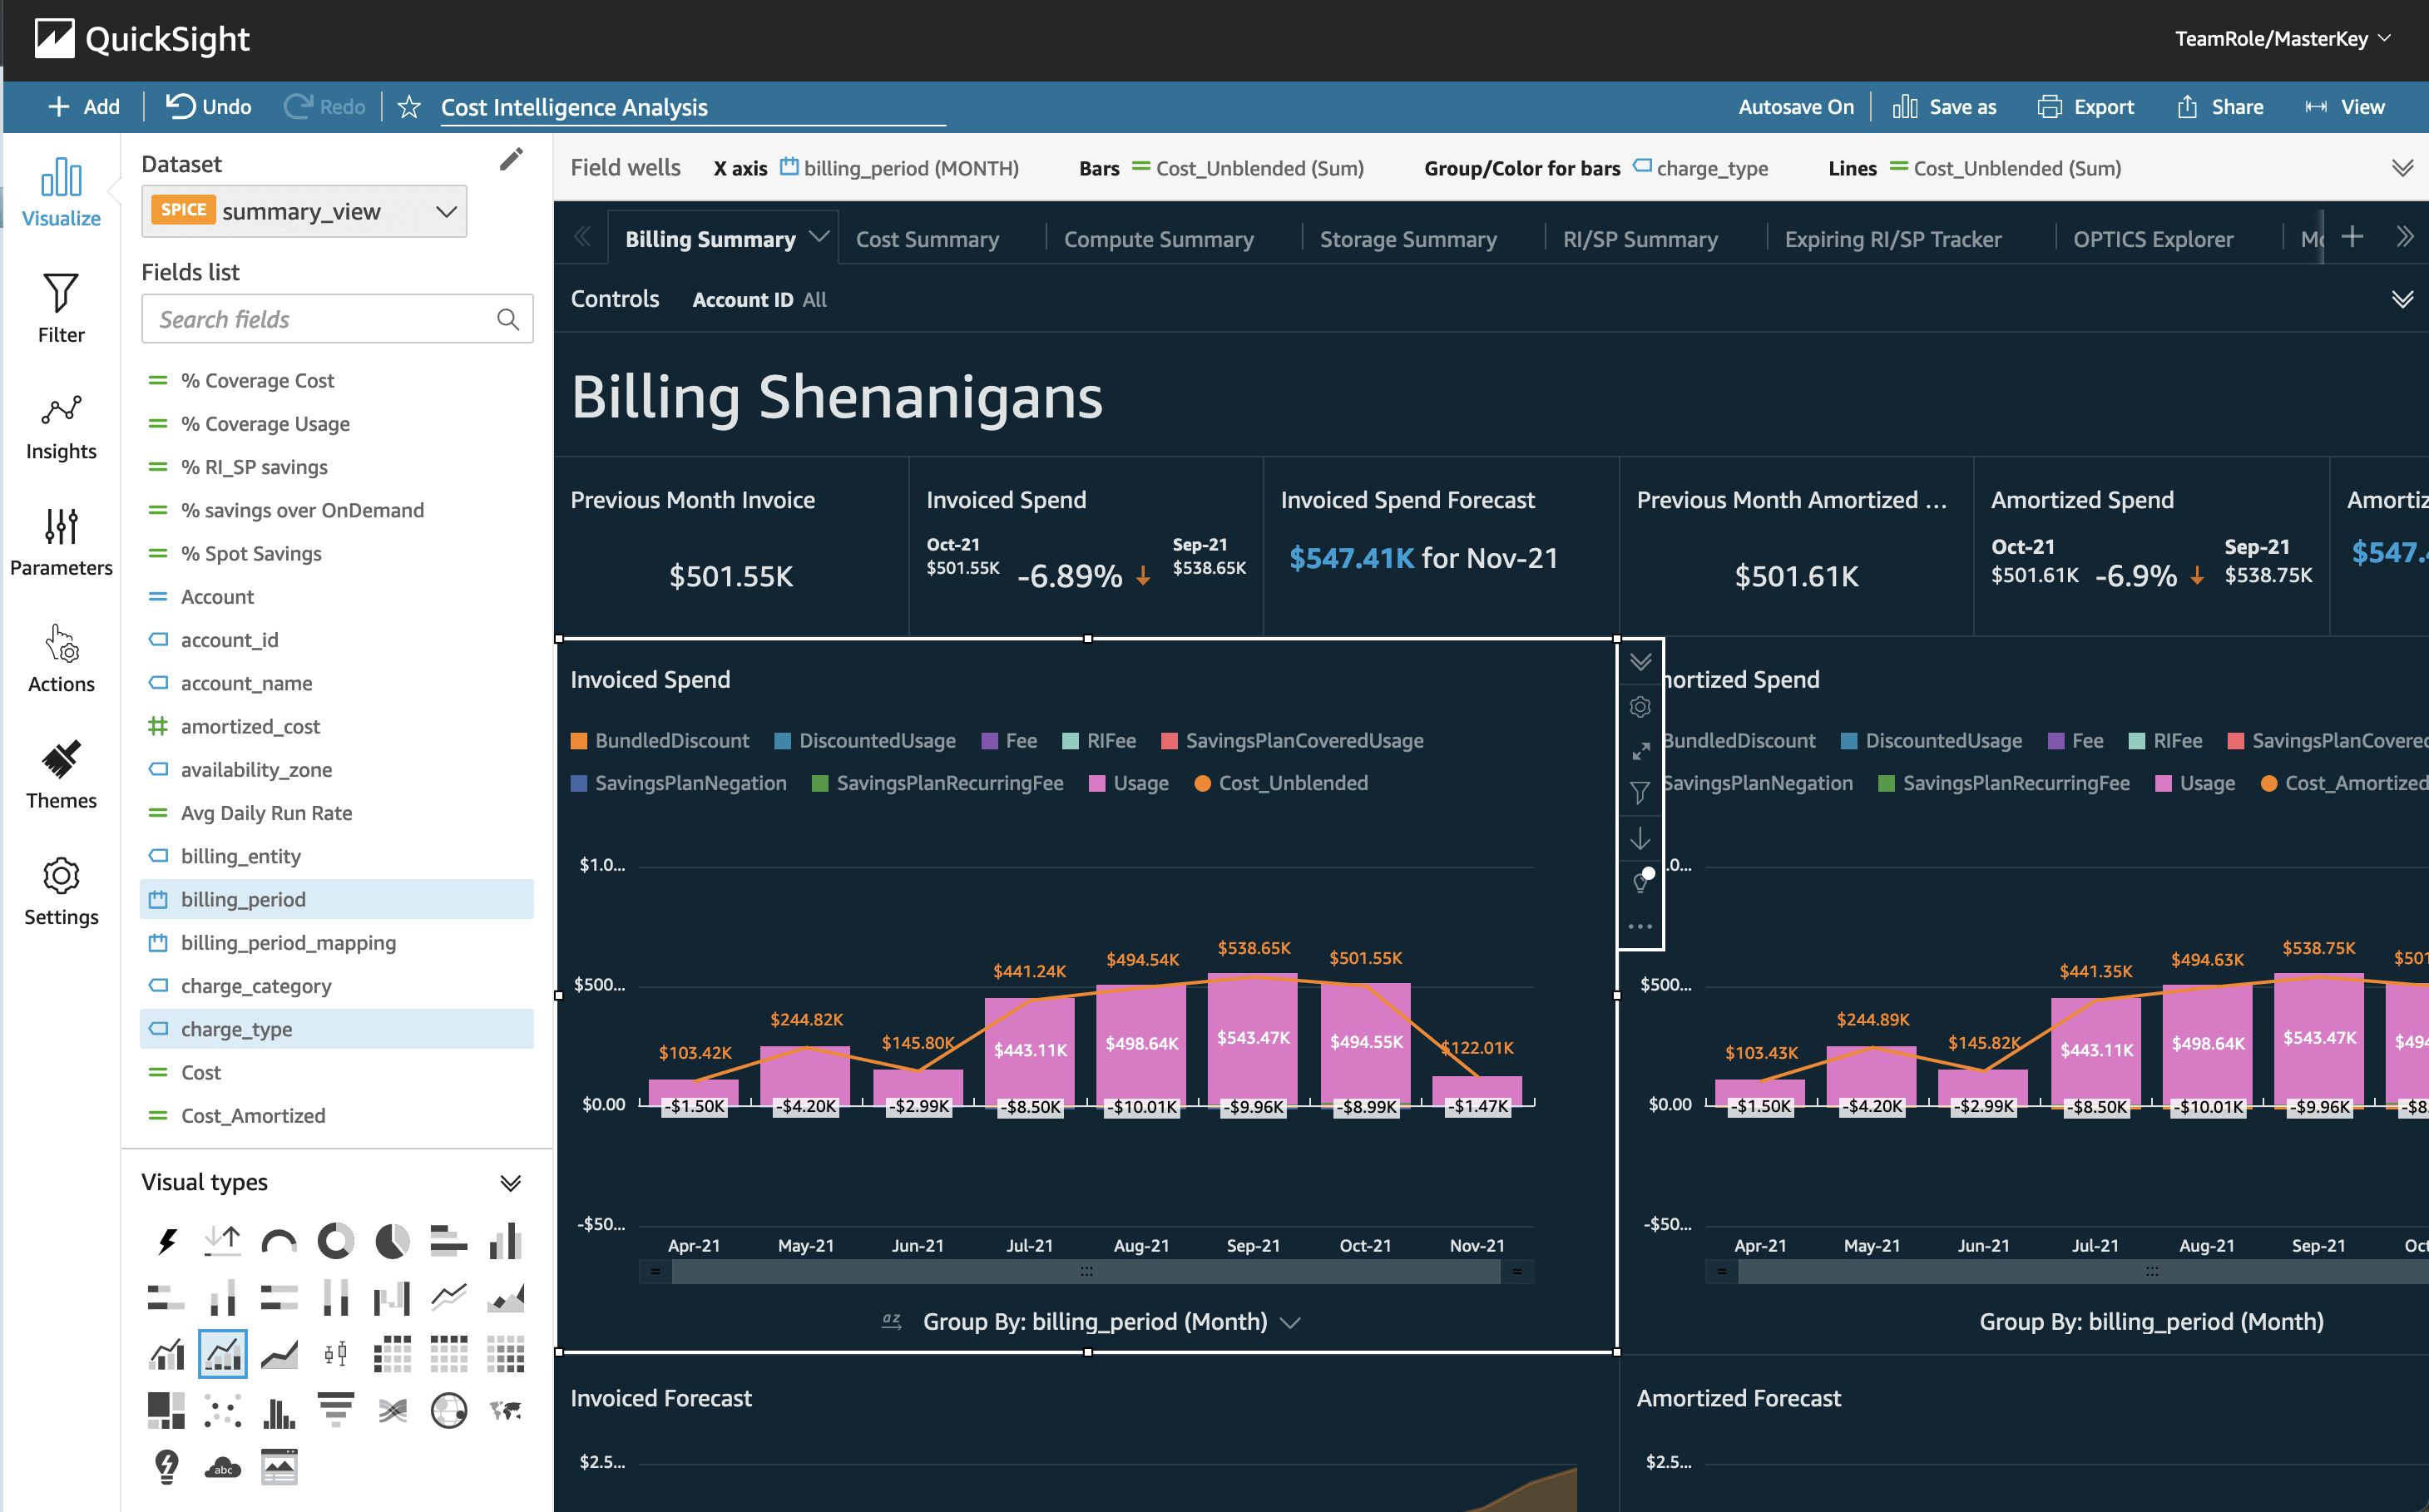Click Save as
Viewport: 2429px width, 1512px height.
1944,107
